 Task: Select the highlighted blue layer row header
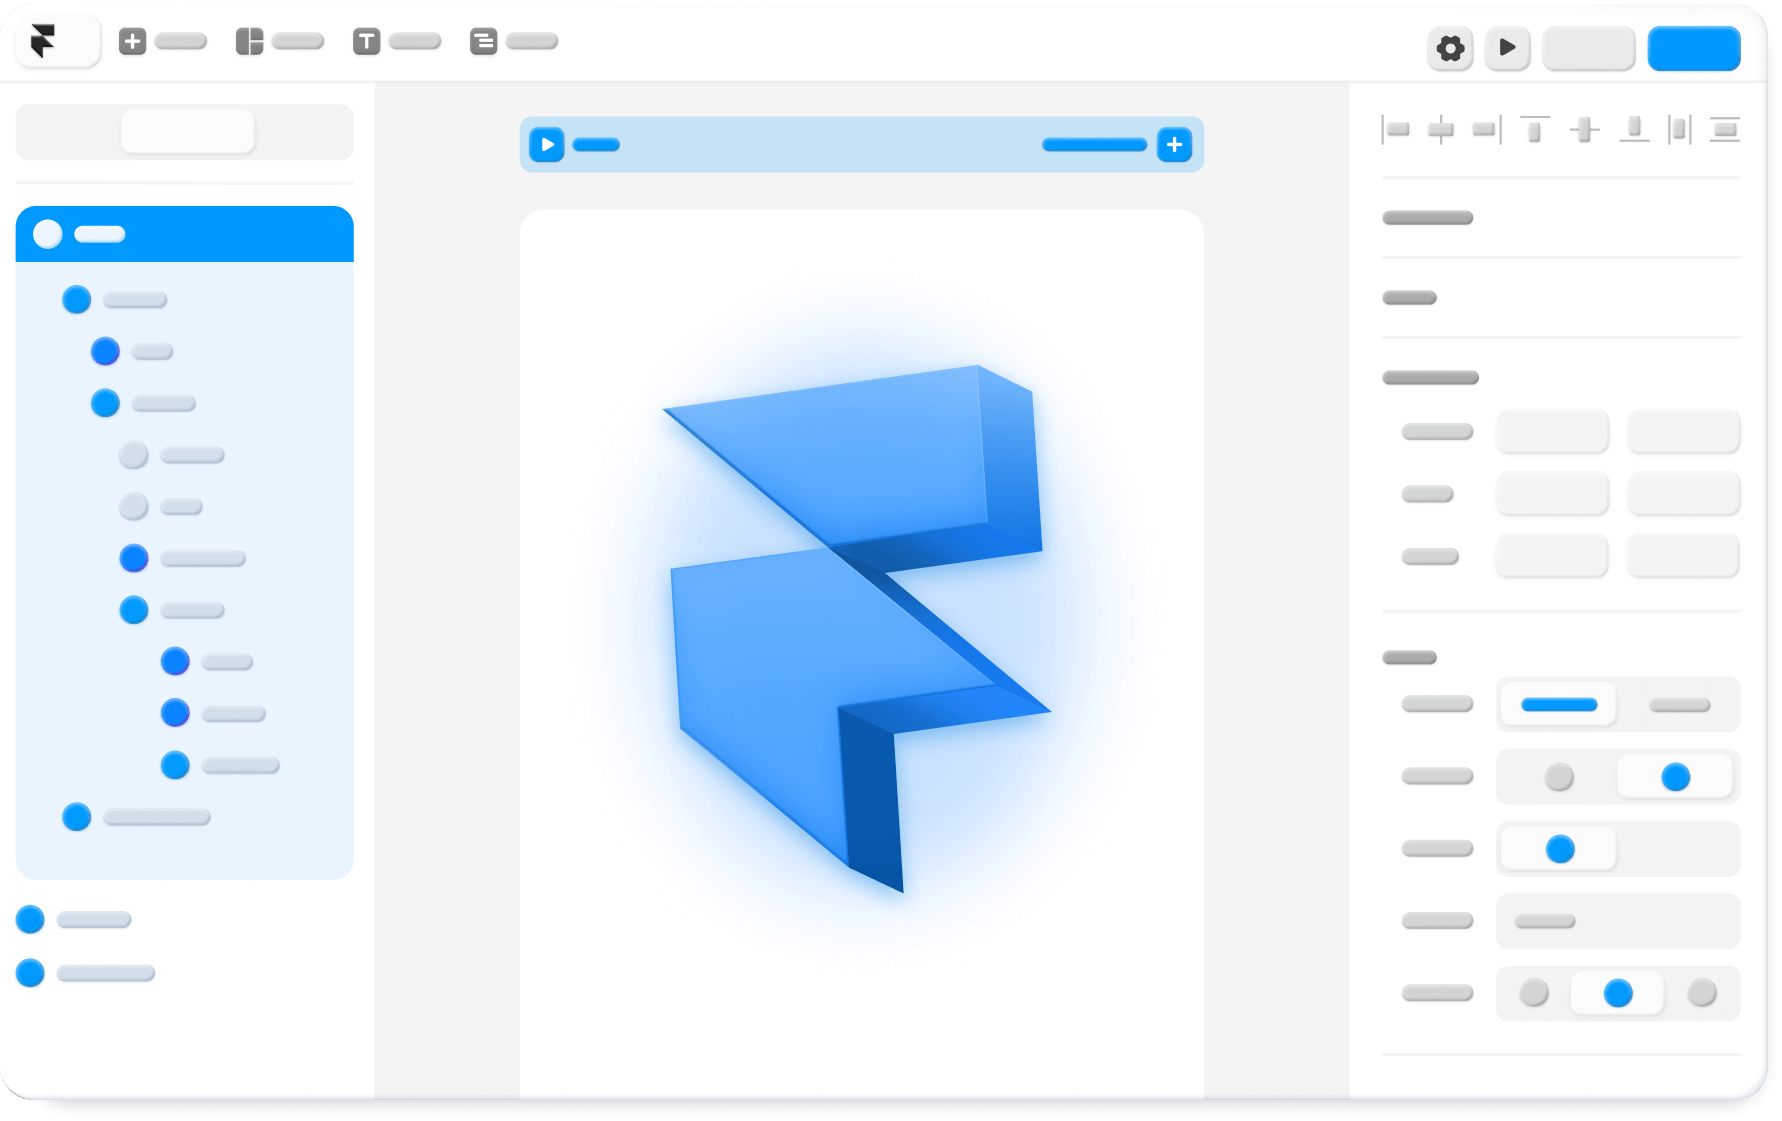click(x=185, y=234)
